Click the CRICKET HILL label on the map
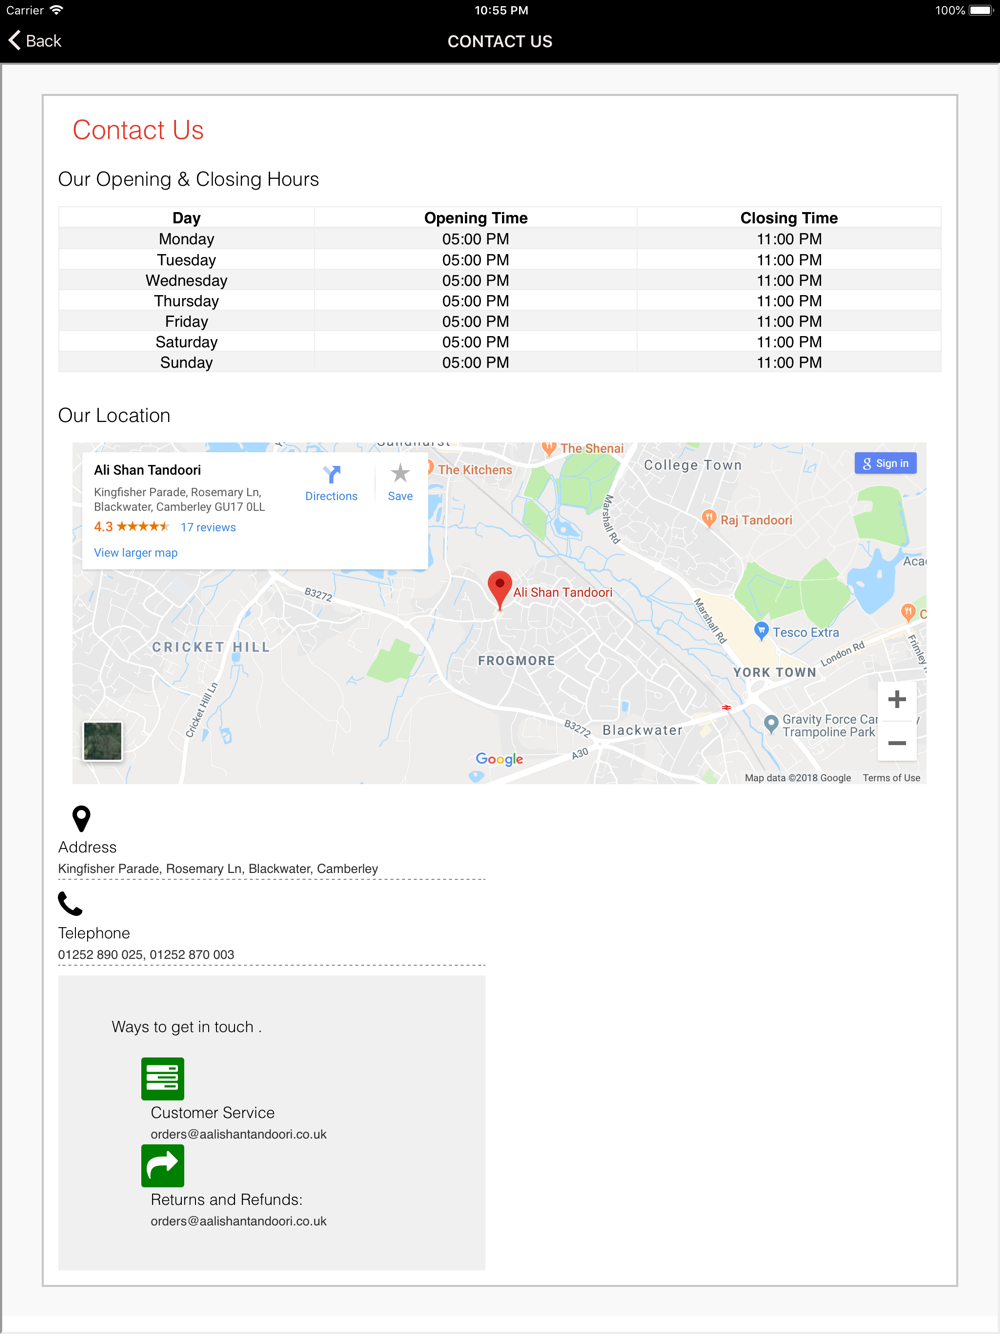Viewport: 1000px width, 1334px height. coord(211,647)
